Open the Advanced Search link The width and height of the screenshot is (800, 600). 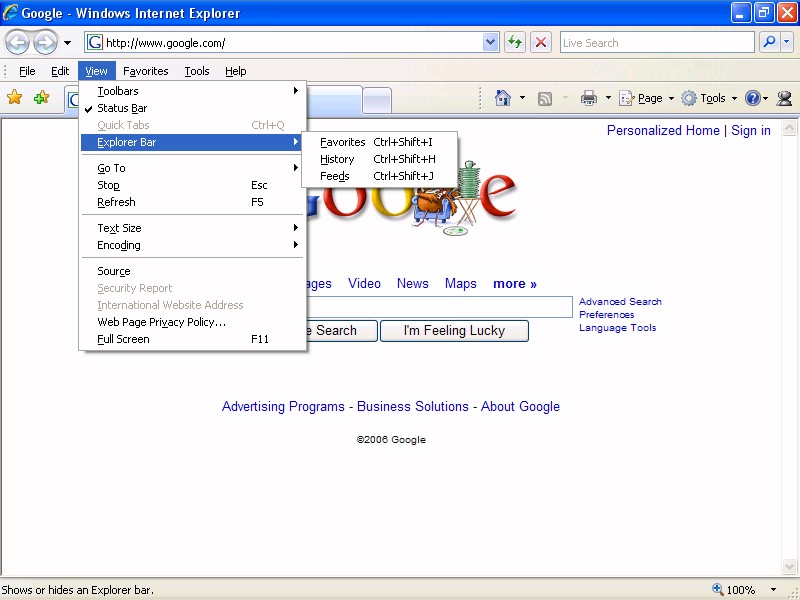(620, 301)
